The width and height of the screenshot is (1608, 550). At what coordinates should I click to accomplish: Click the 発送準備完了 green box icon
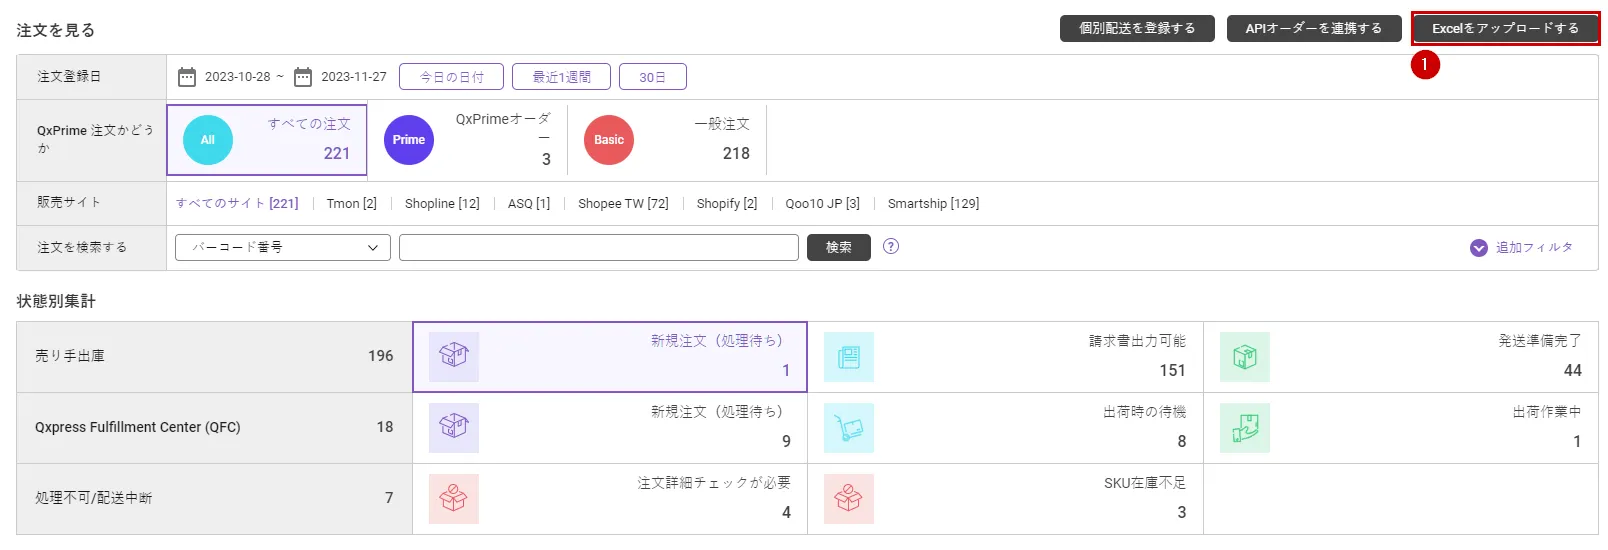pos(1245,357)
